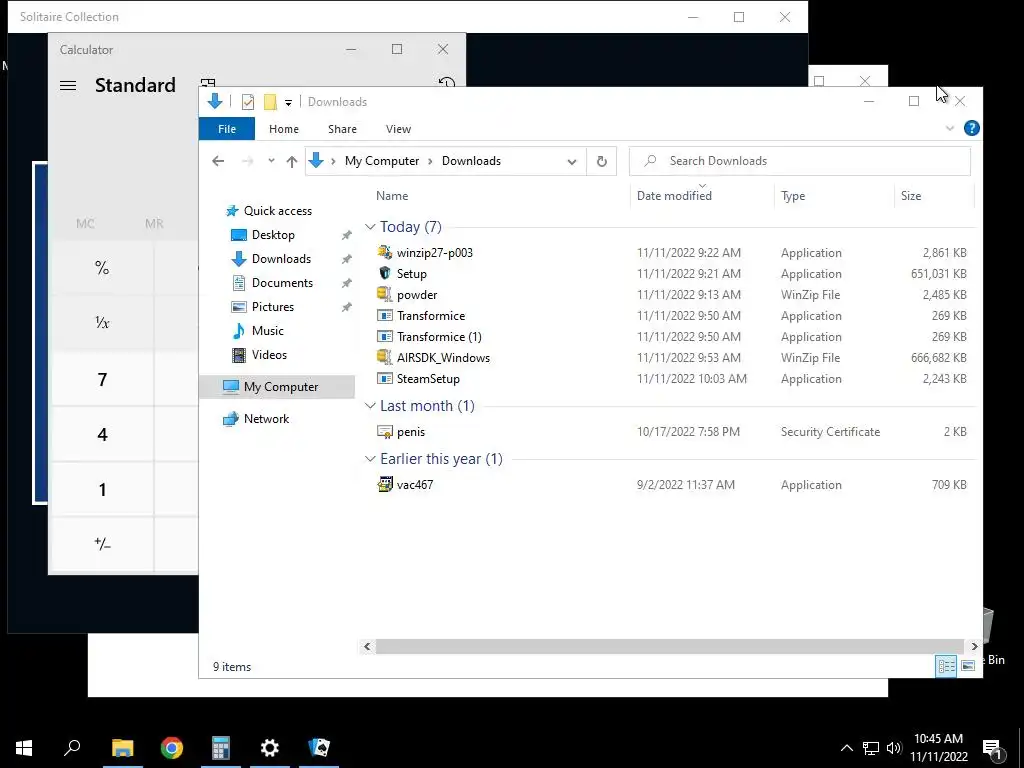Collapse the Last month (1) group
1024x768 pixels.
370,406
